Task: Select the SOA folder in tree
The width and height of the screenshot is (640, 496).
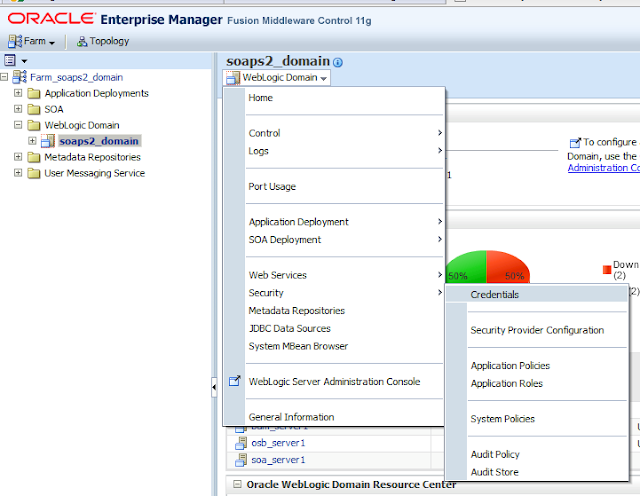Action: coord(53,109)
